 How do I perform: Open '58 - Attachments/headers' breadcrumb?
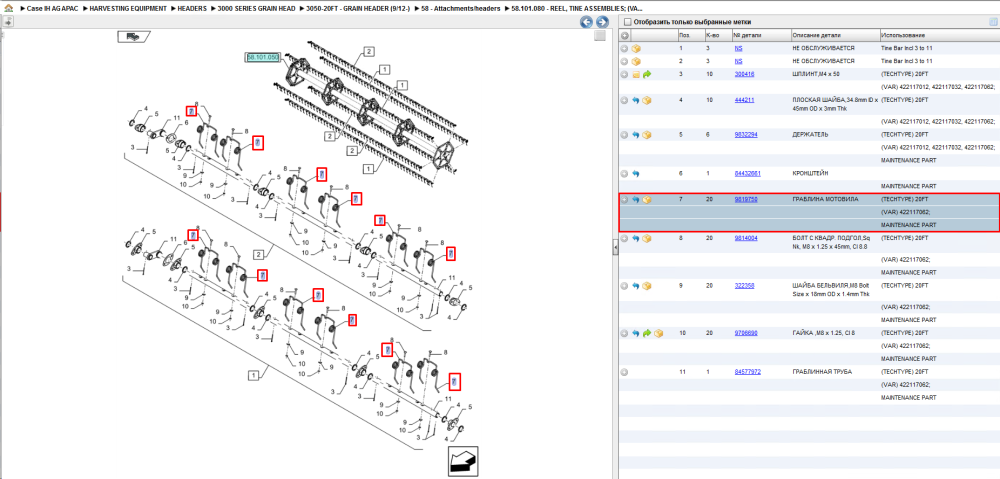click(462, 10)
